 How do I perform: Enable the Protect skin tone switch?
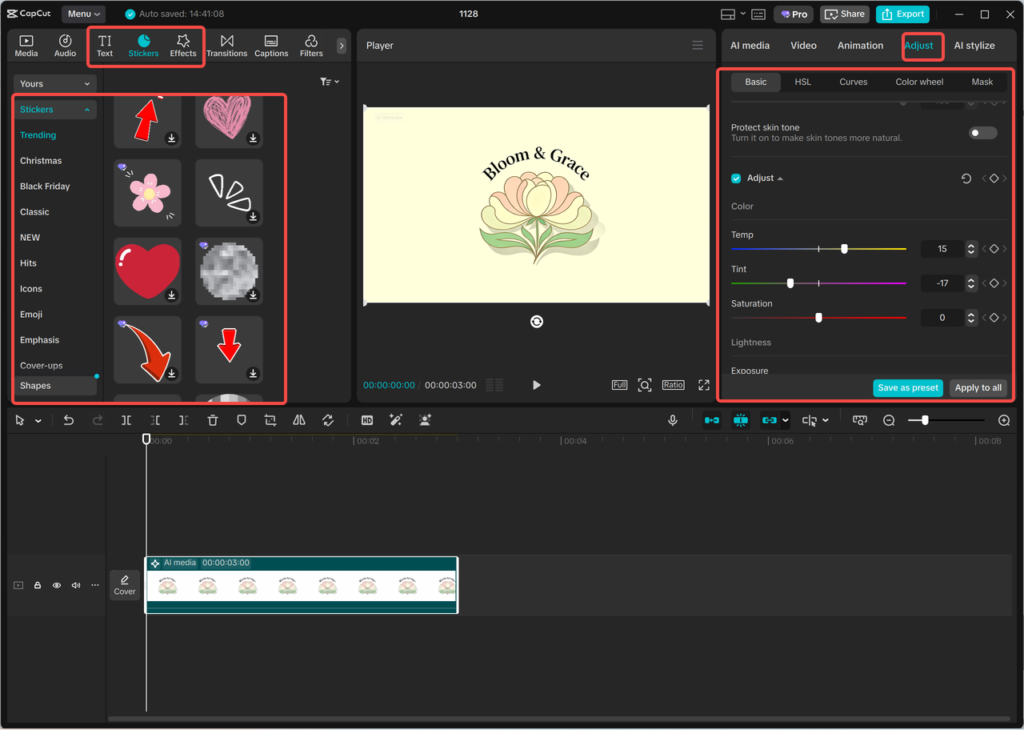981,132
